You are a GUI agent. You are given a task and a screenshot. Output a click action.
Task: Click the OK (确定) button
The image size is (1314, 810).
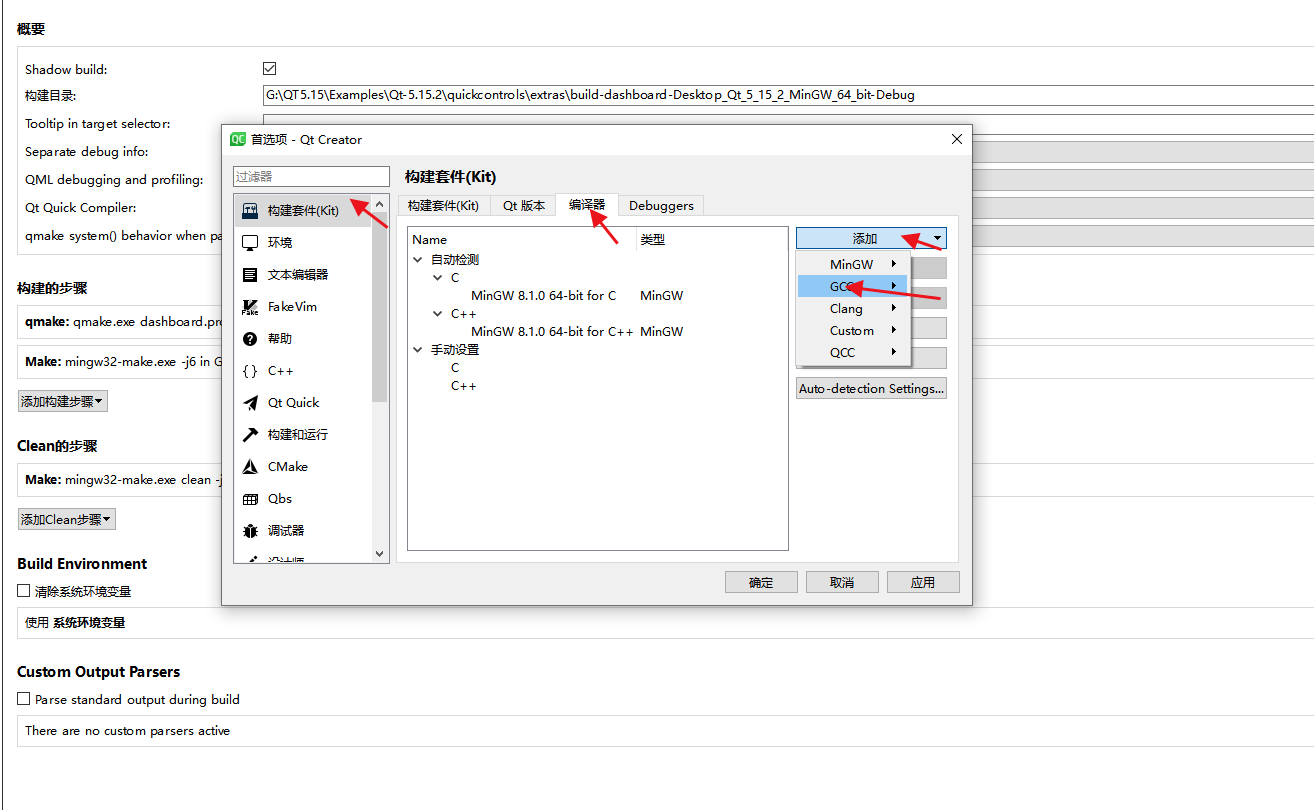pyautogui.click(x=761, y=582)
